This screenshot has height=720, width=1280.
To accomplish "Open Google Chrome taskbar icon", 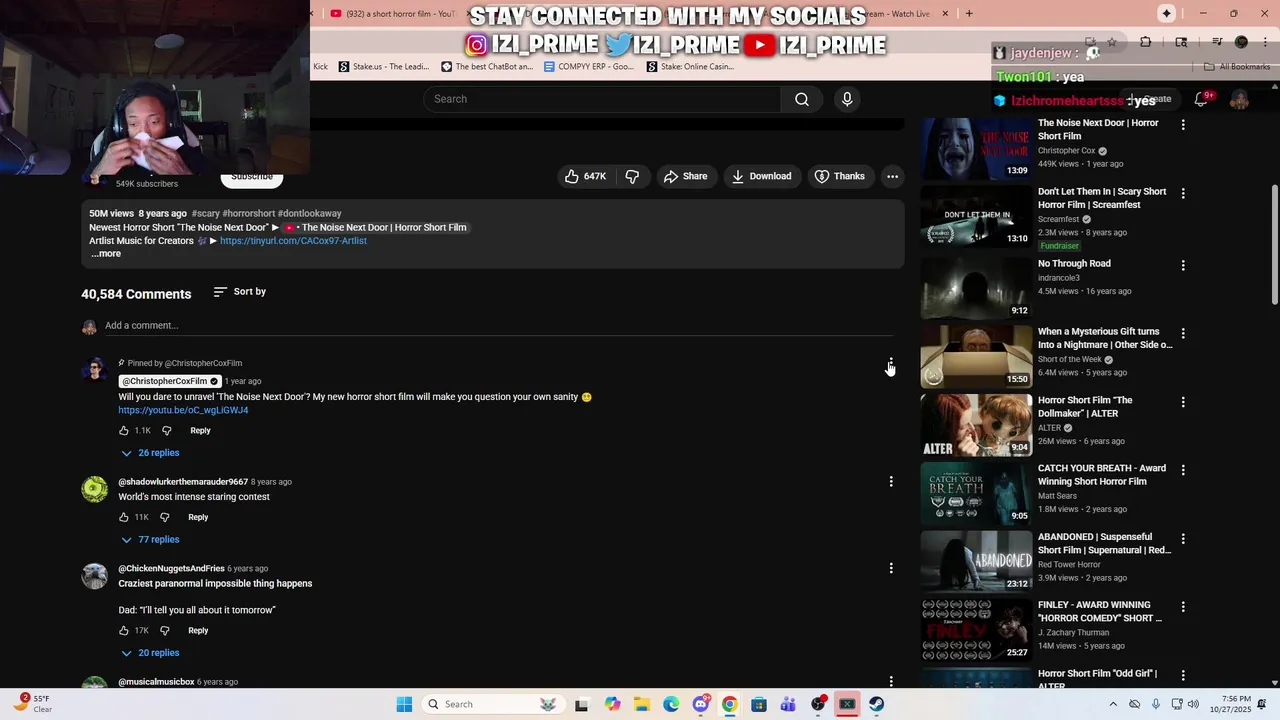I will pos(729,704).
